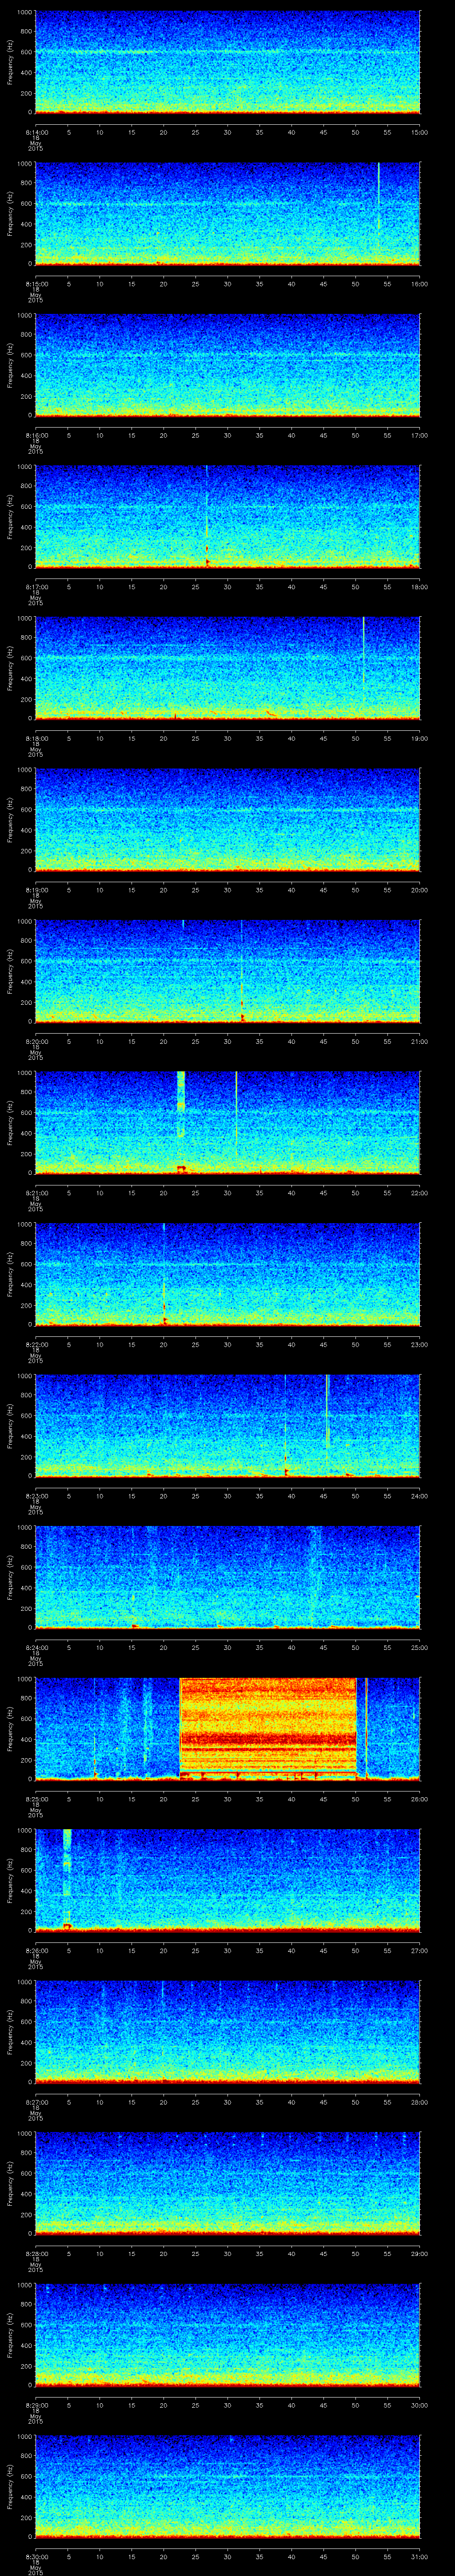Click the burst near 5 s in the 8:26 spectrogram

(67, 1880)
